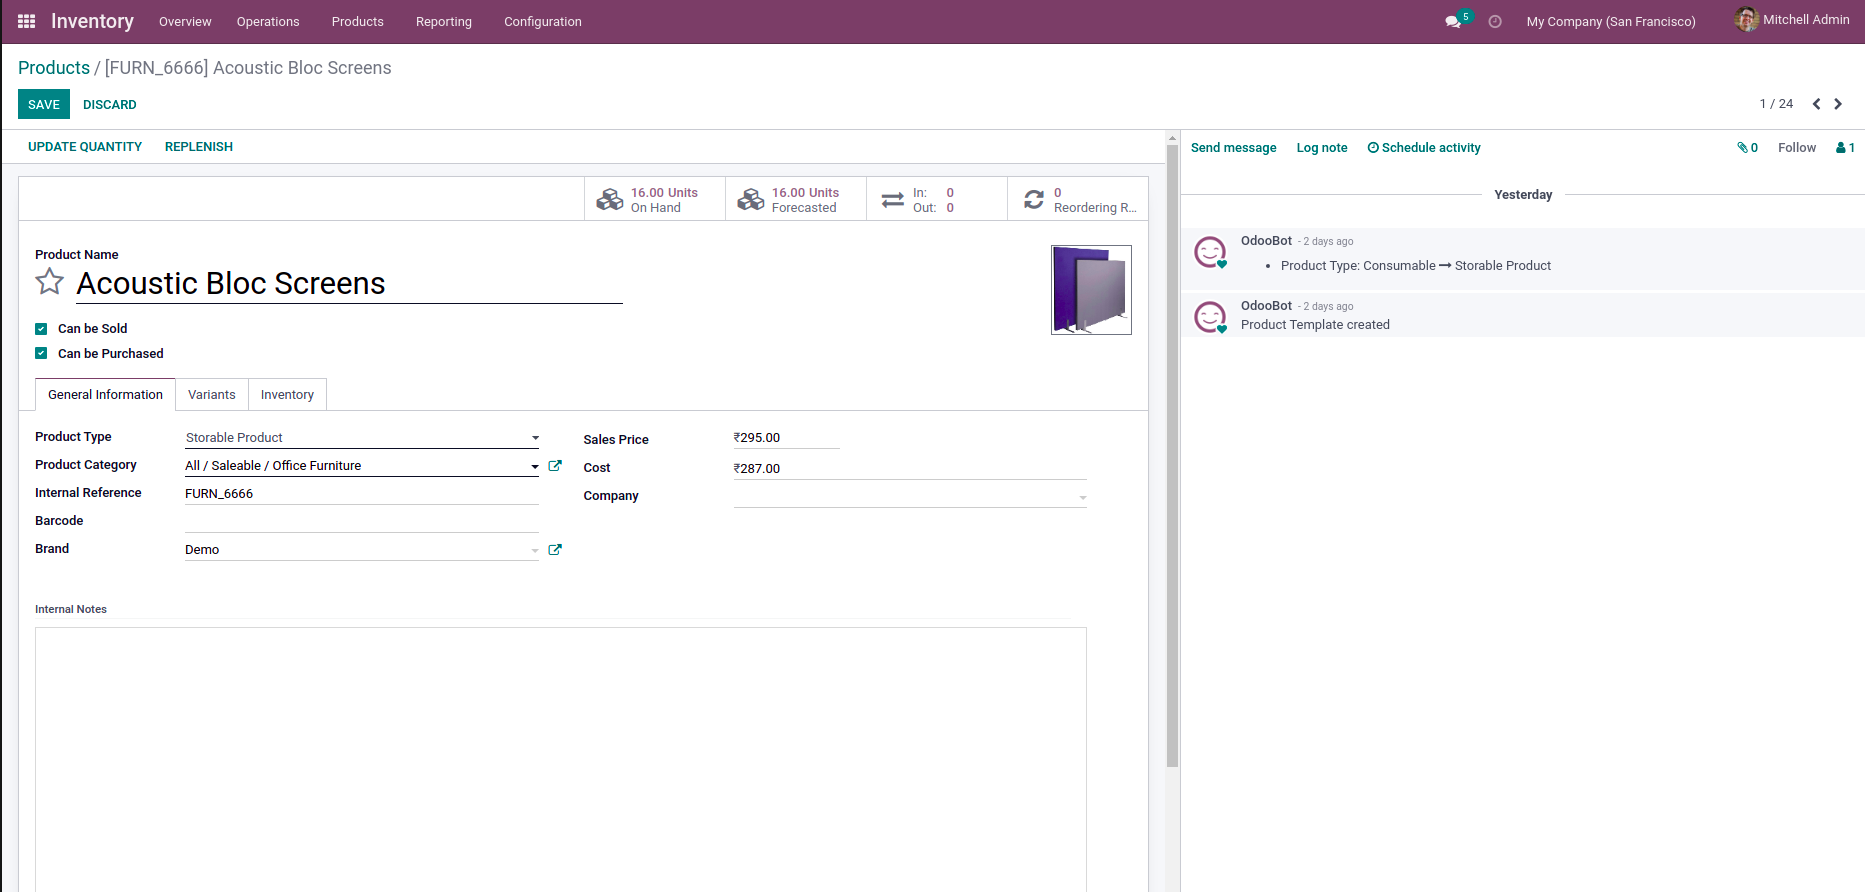Click 'Product Template created' message text
The width and height of the screenshot is (1865, 892).
(x=1315, y=325)
